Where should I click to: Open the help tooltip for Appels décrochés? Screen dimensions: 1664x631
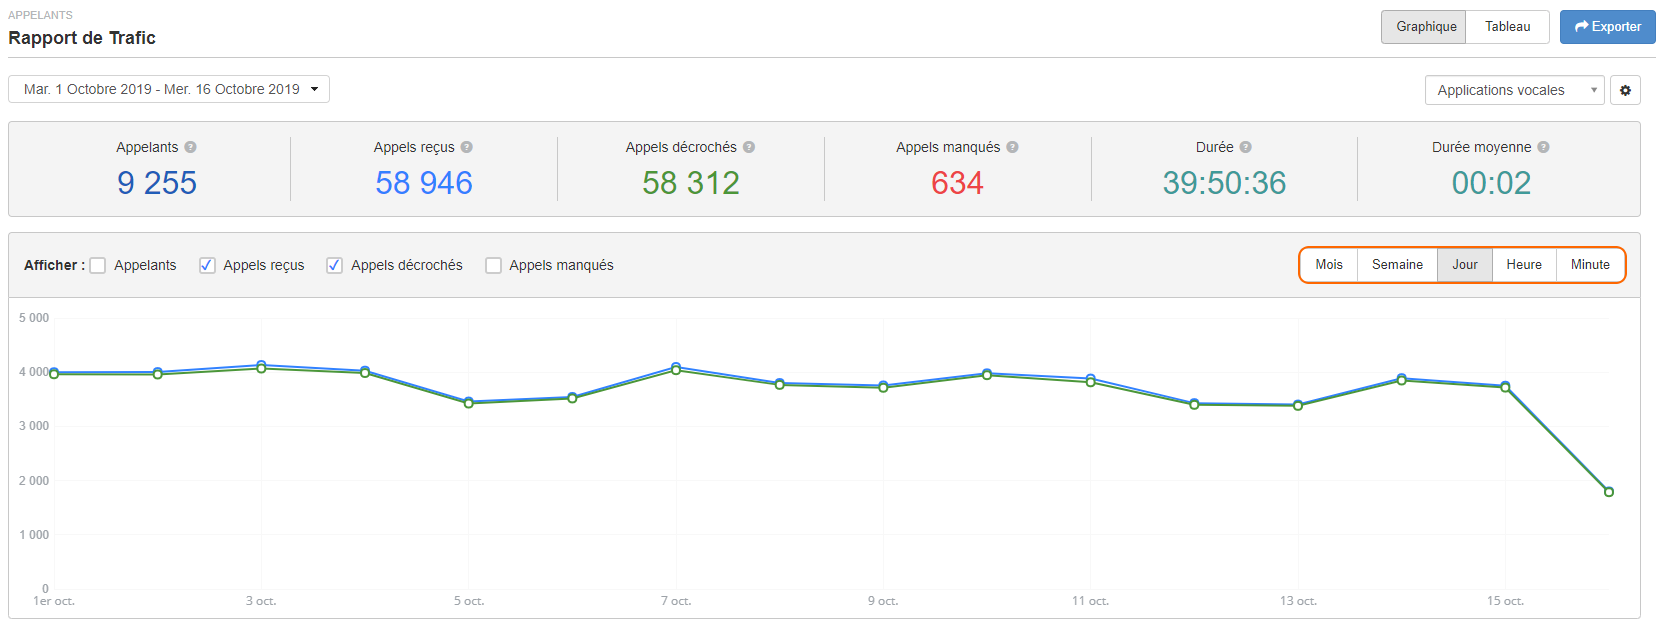749,147
